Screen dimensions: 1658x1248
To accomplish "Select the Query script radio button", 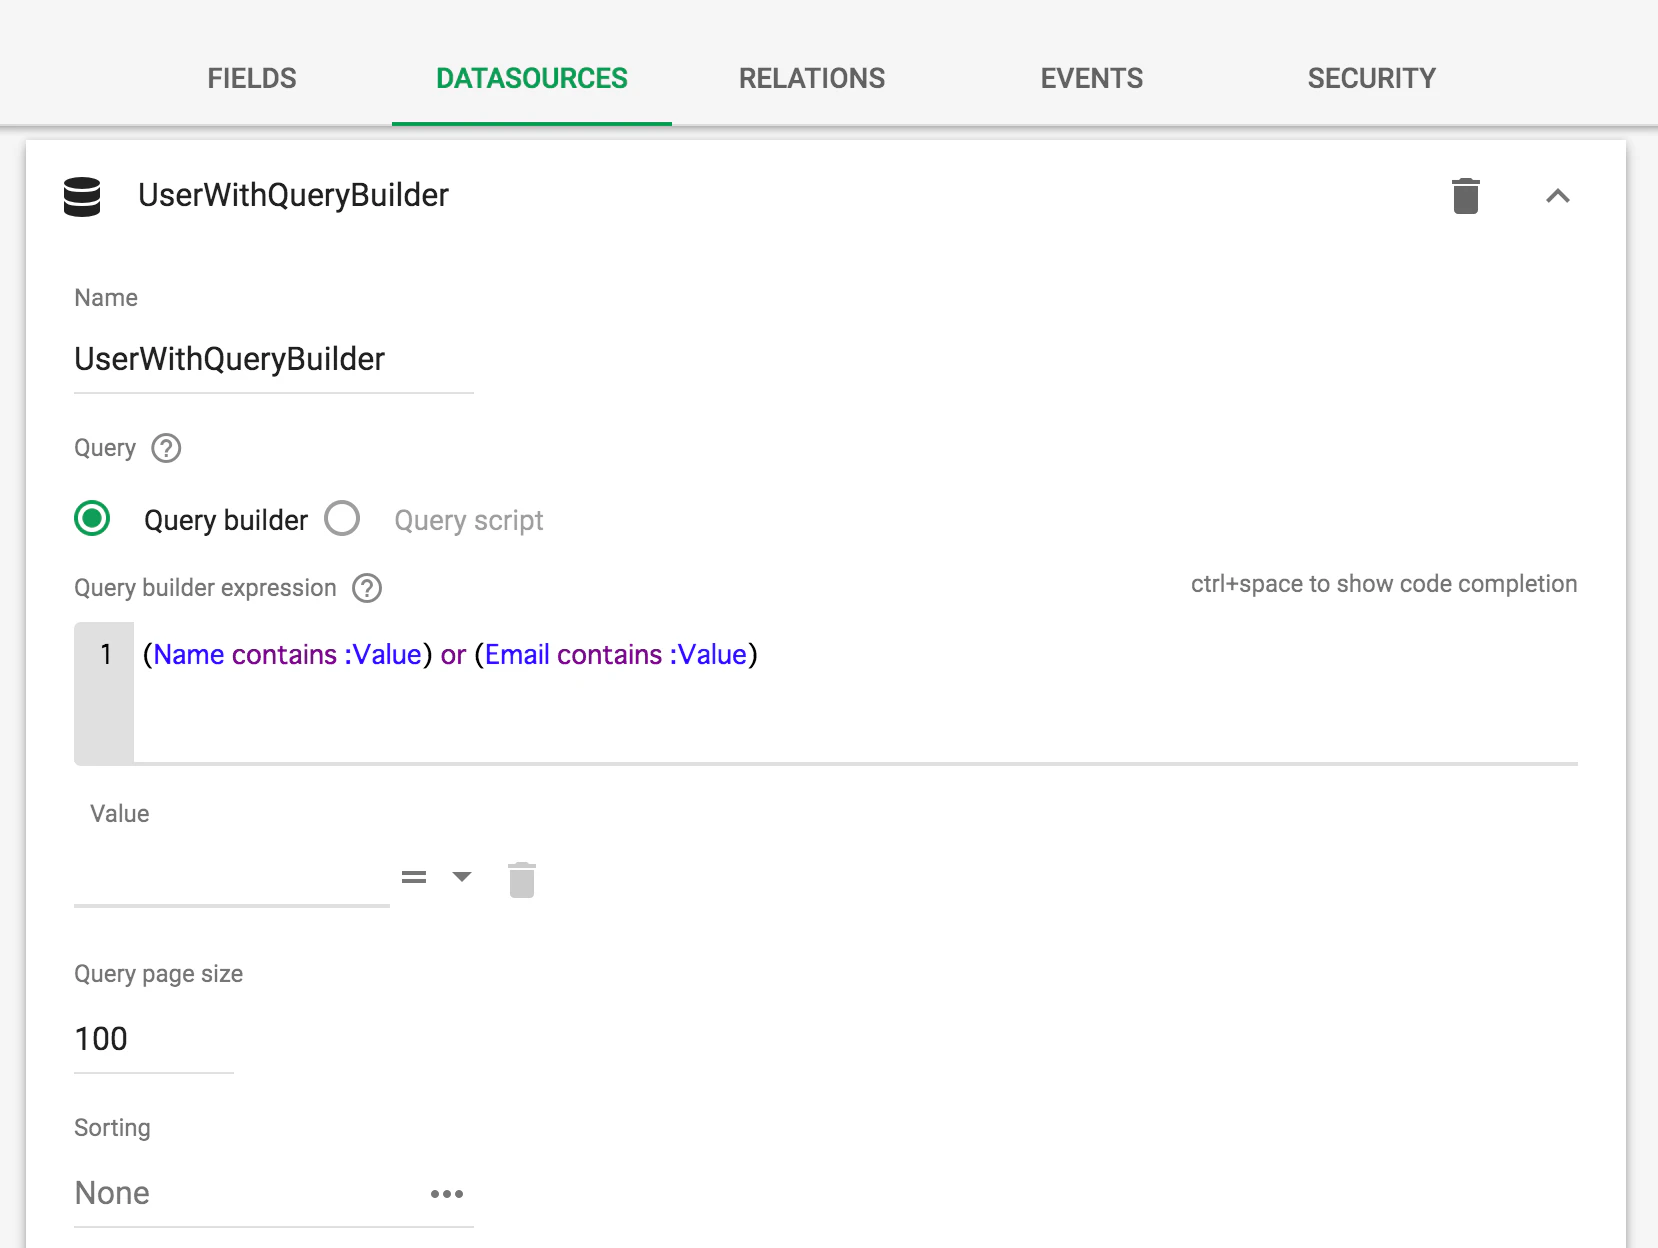I will pyautogui.click(x=342, y=518).
